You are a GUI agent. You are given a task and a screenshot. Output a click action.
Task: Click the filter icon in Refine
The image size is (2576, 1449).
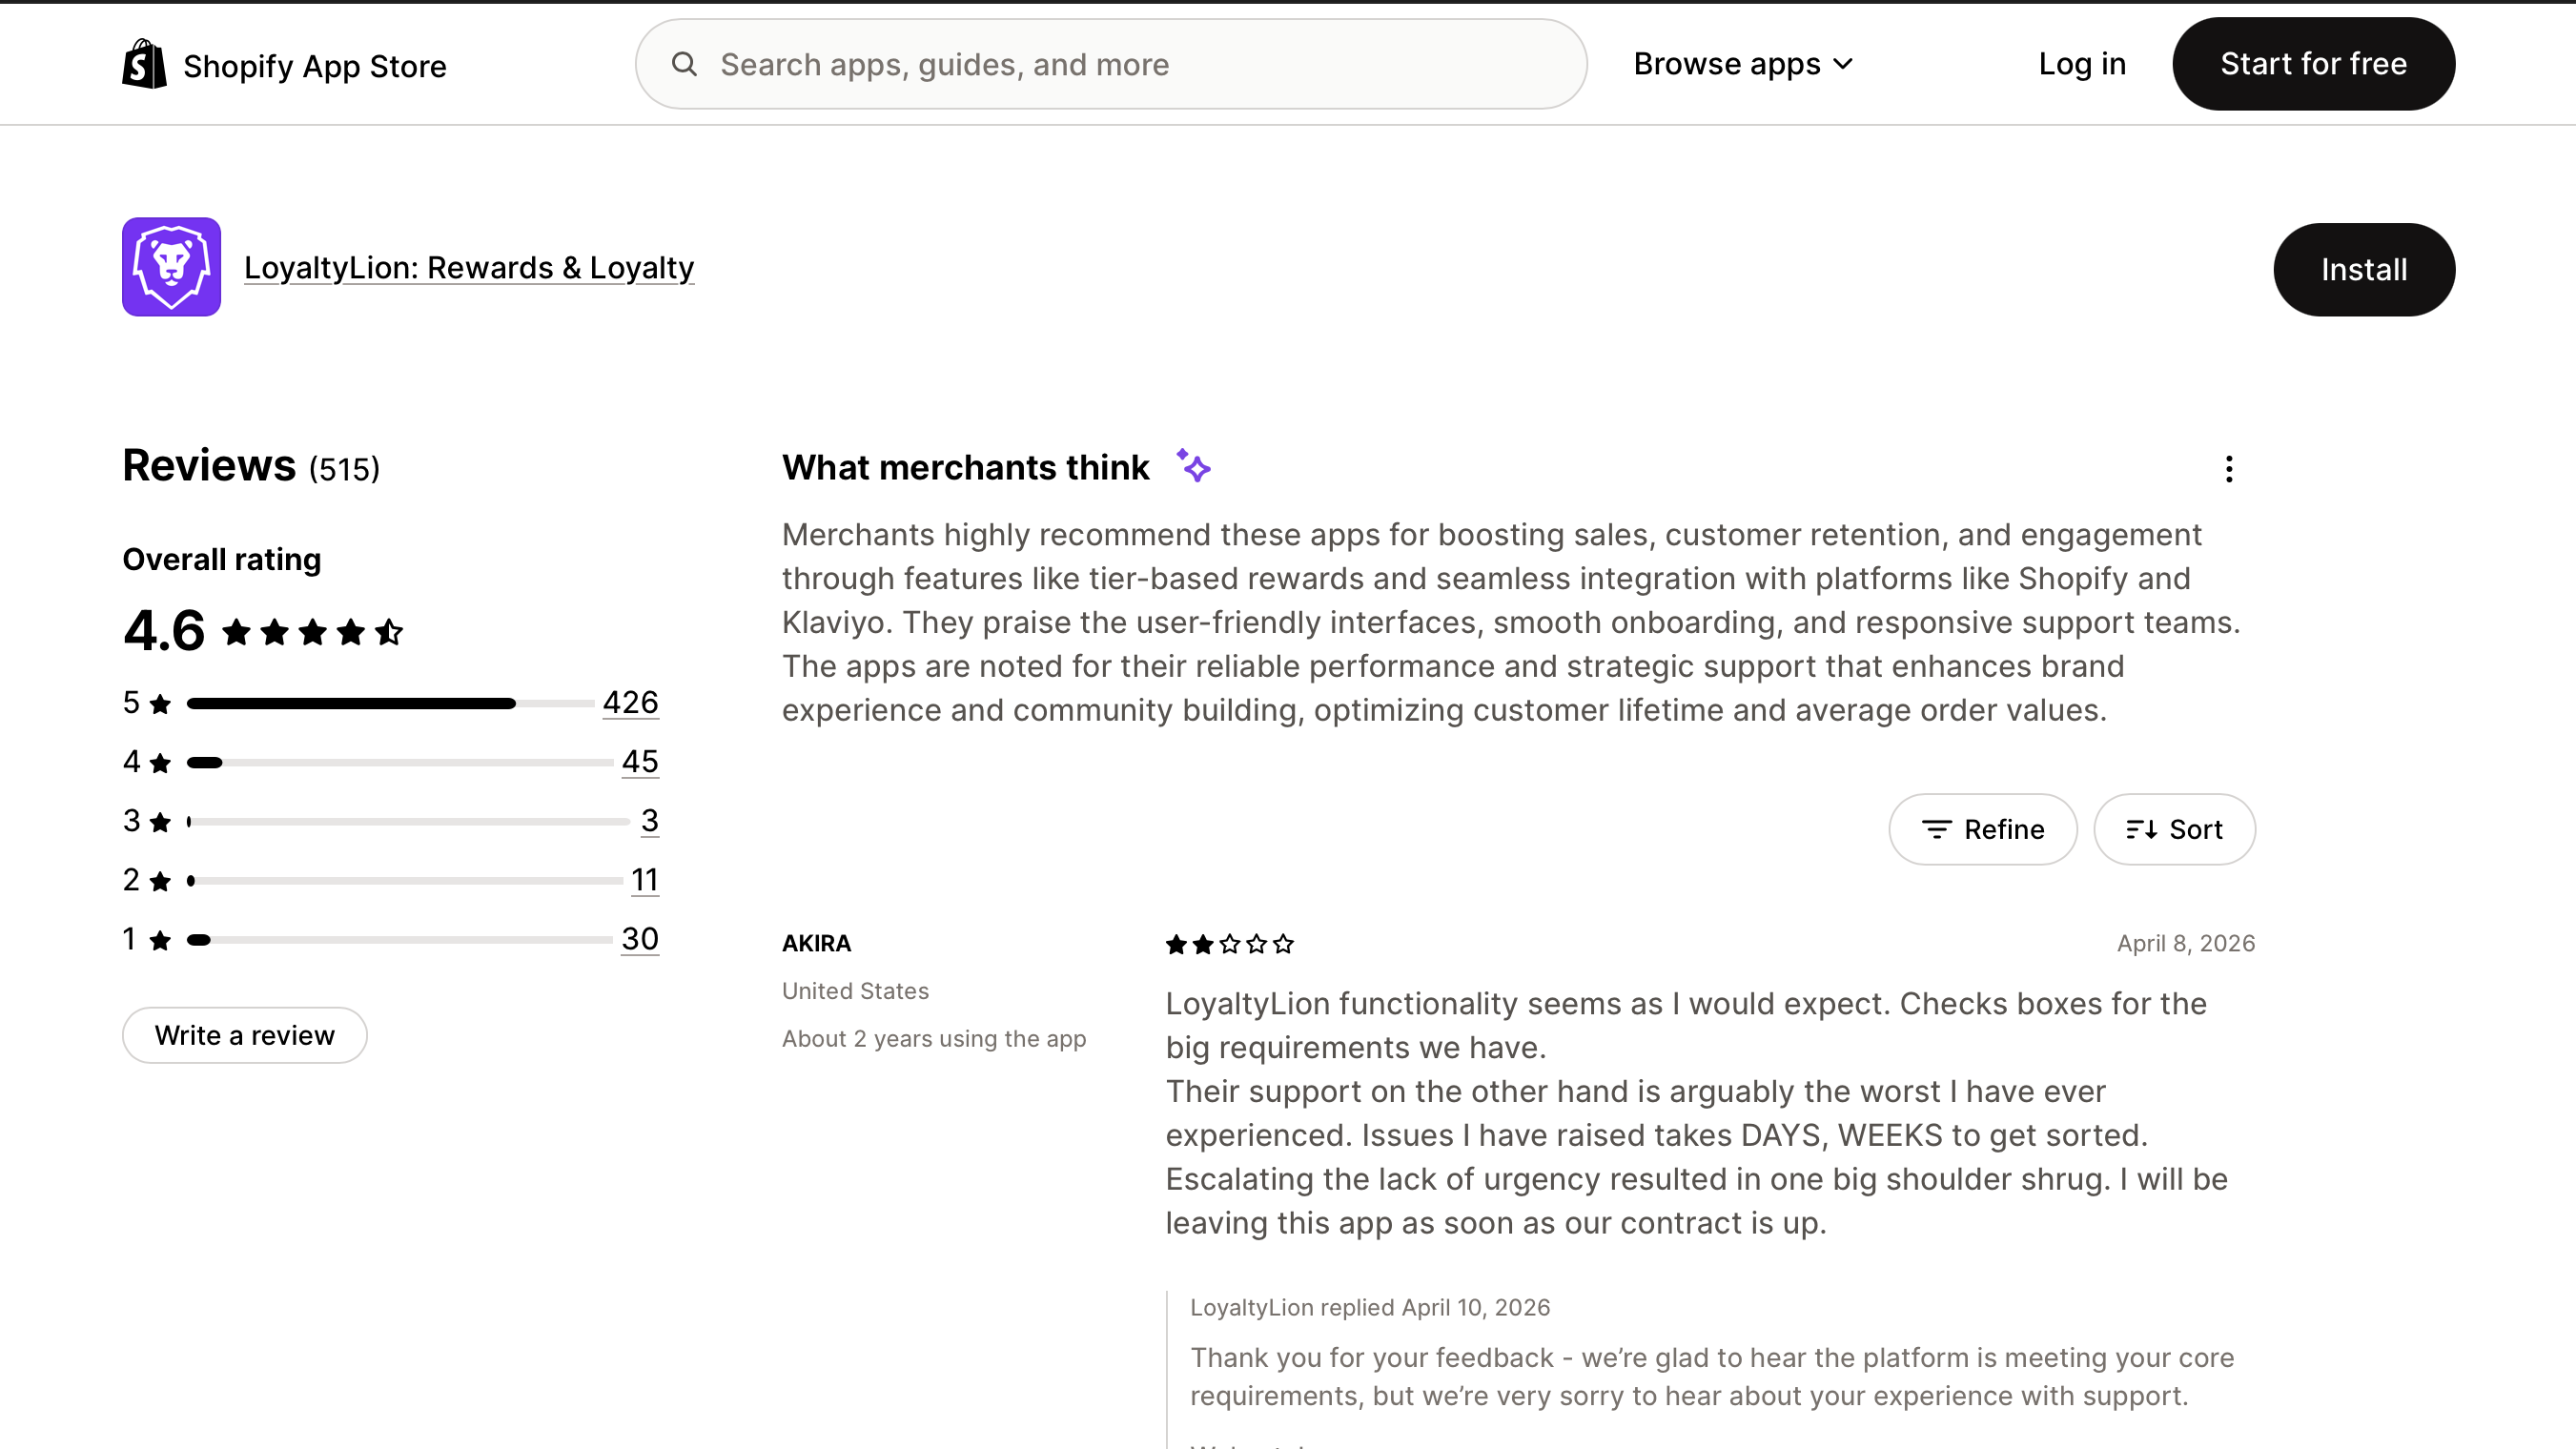(x=1936, y=829)
